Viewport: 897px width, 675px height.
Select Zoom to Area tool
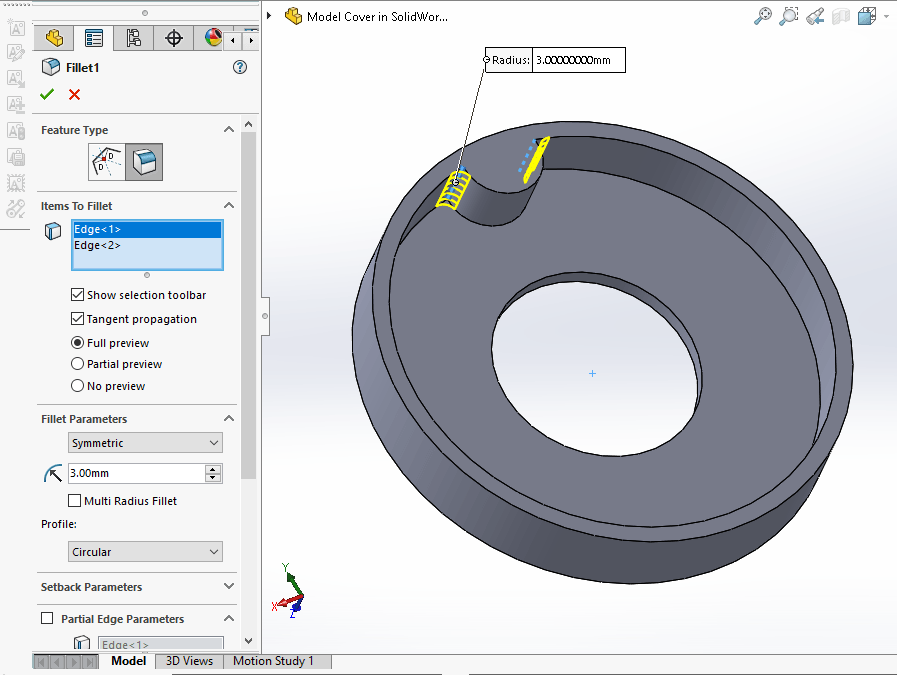click(x=789, y=16)
